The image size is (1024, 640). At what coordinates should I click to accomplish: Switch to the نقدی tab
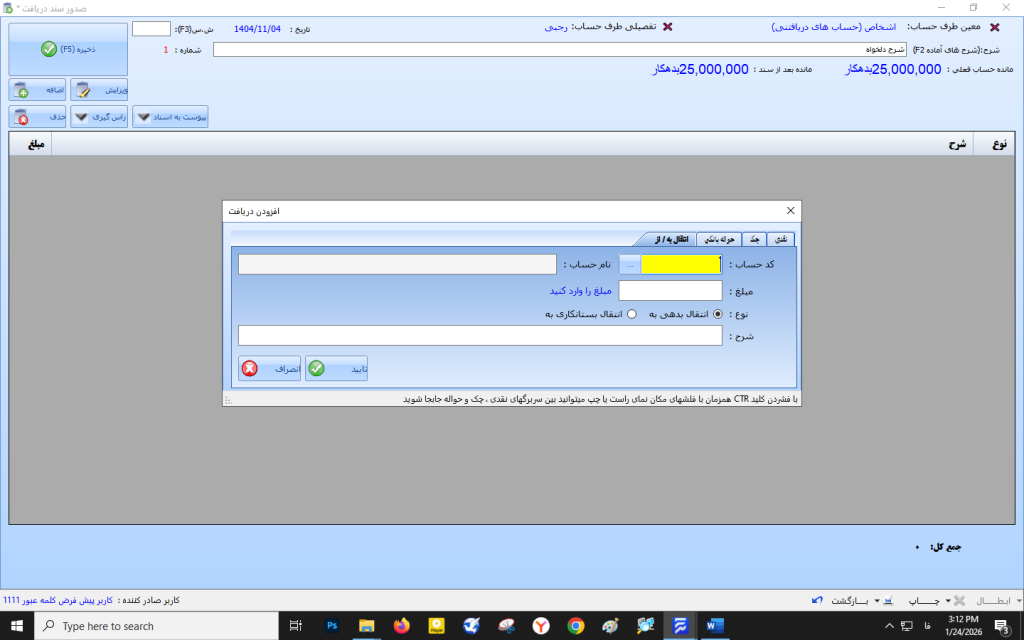782,239
